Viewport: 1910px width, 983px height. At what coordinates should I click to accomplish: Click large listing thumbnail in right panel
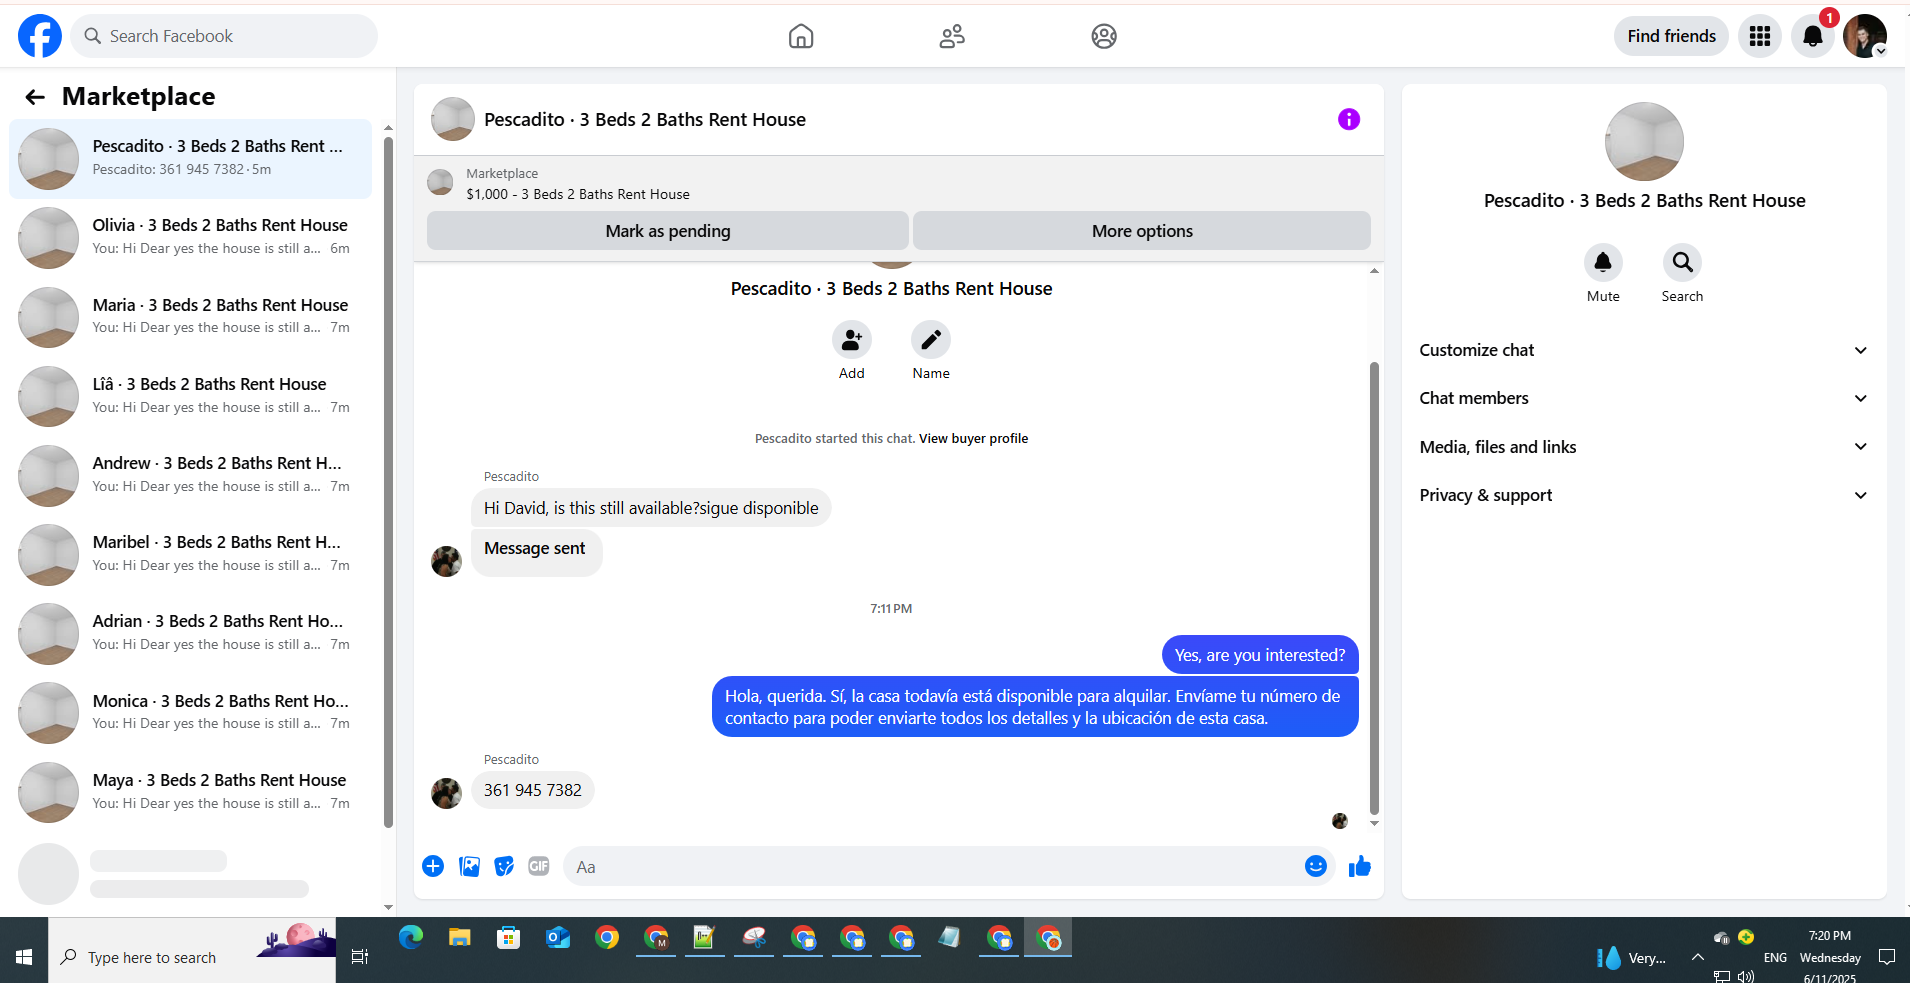(x=1644, y=141)
